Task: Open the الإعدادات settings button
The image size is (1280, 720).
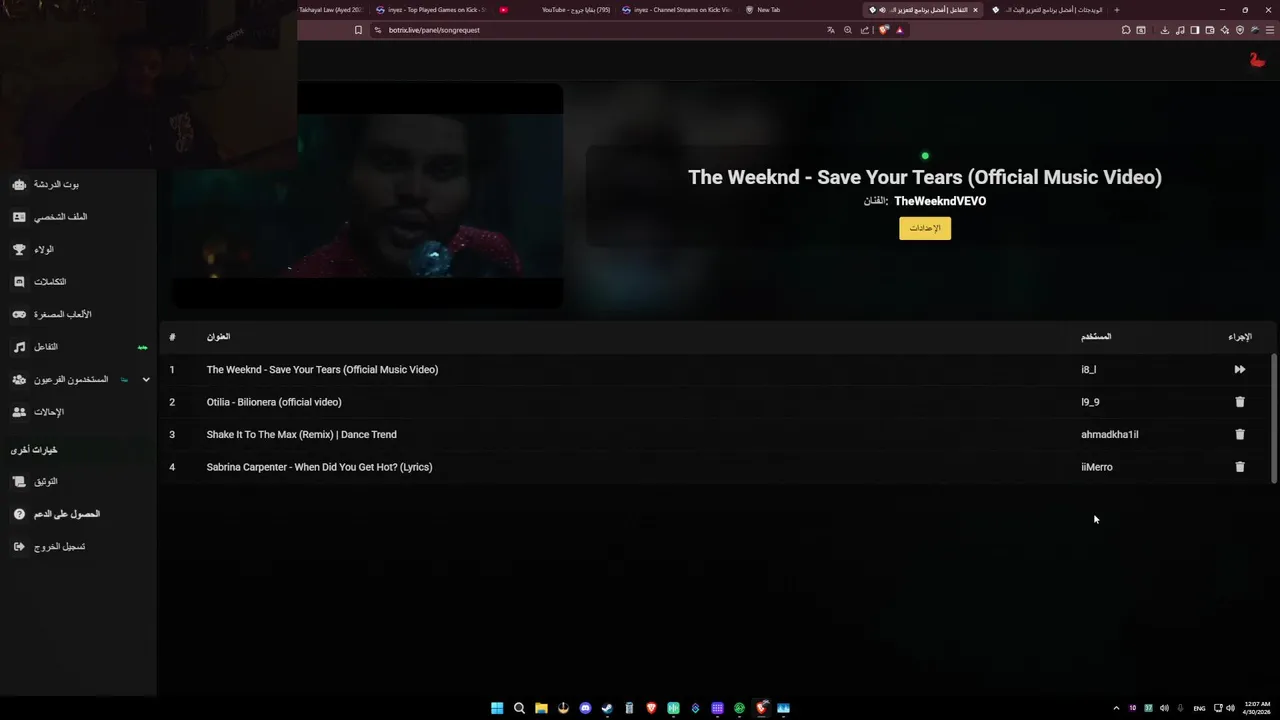Action: 925,228
